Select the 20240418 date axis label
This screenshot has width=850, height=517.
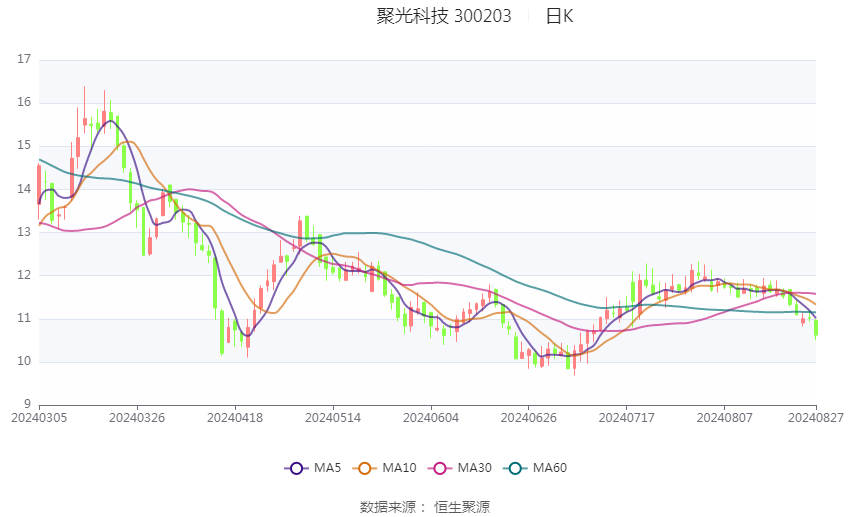(235, 418)
